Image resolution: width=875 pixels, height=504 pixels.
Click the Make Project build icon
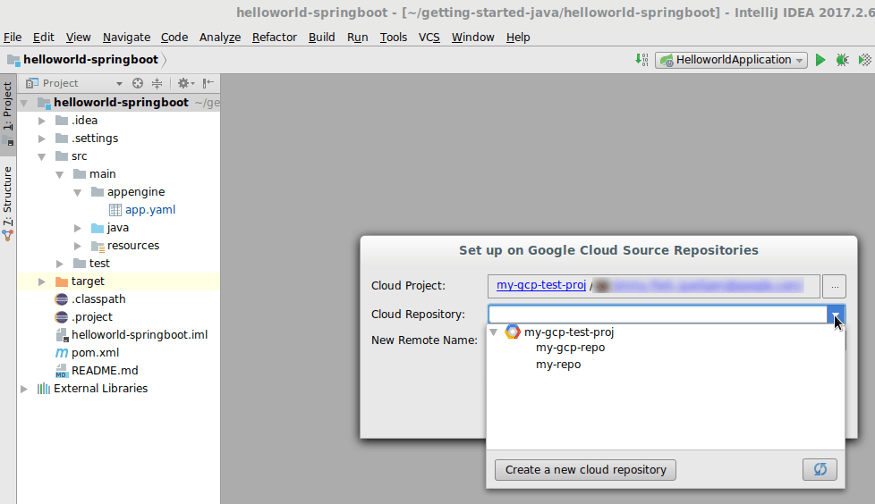[642, 59]
